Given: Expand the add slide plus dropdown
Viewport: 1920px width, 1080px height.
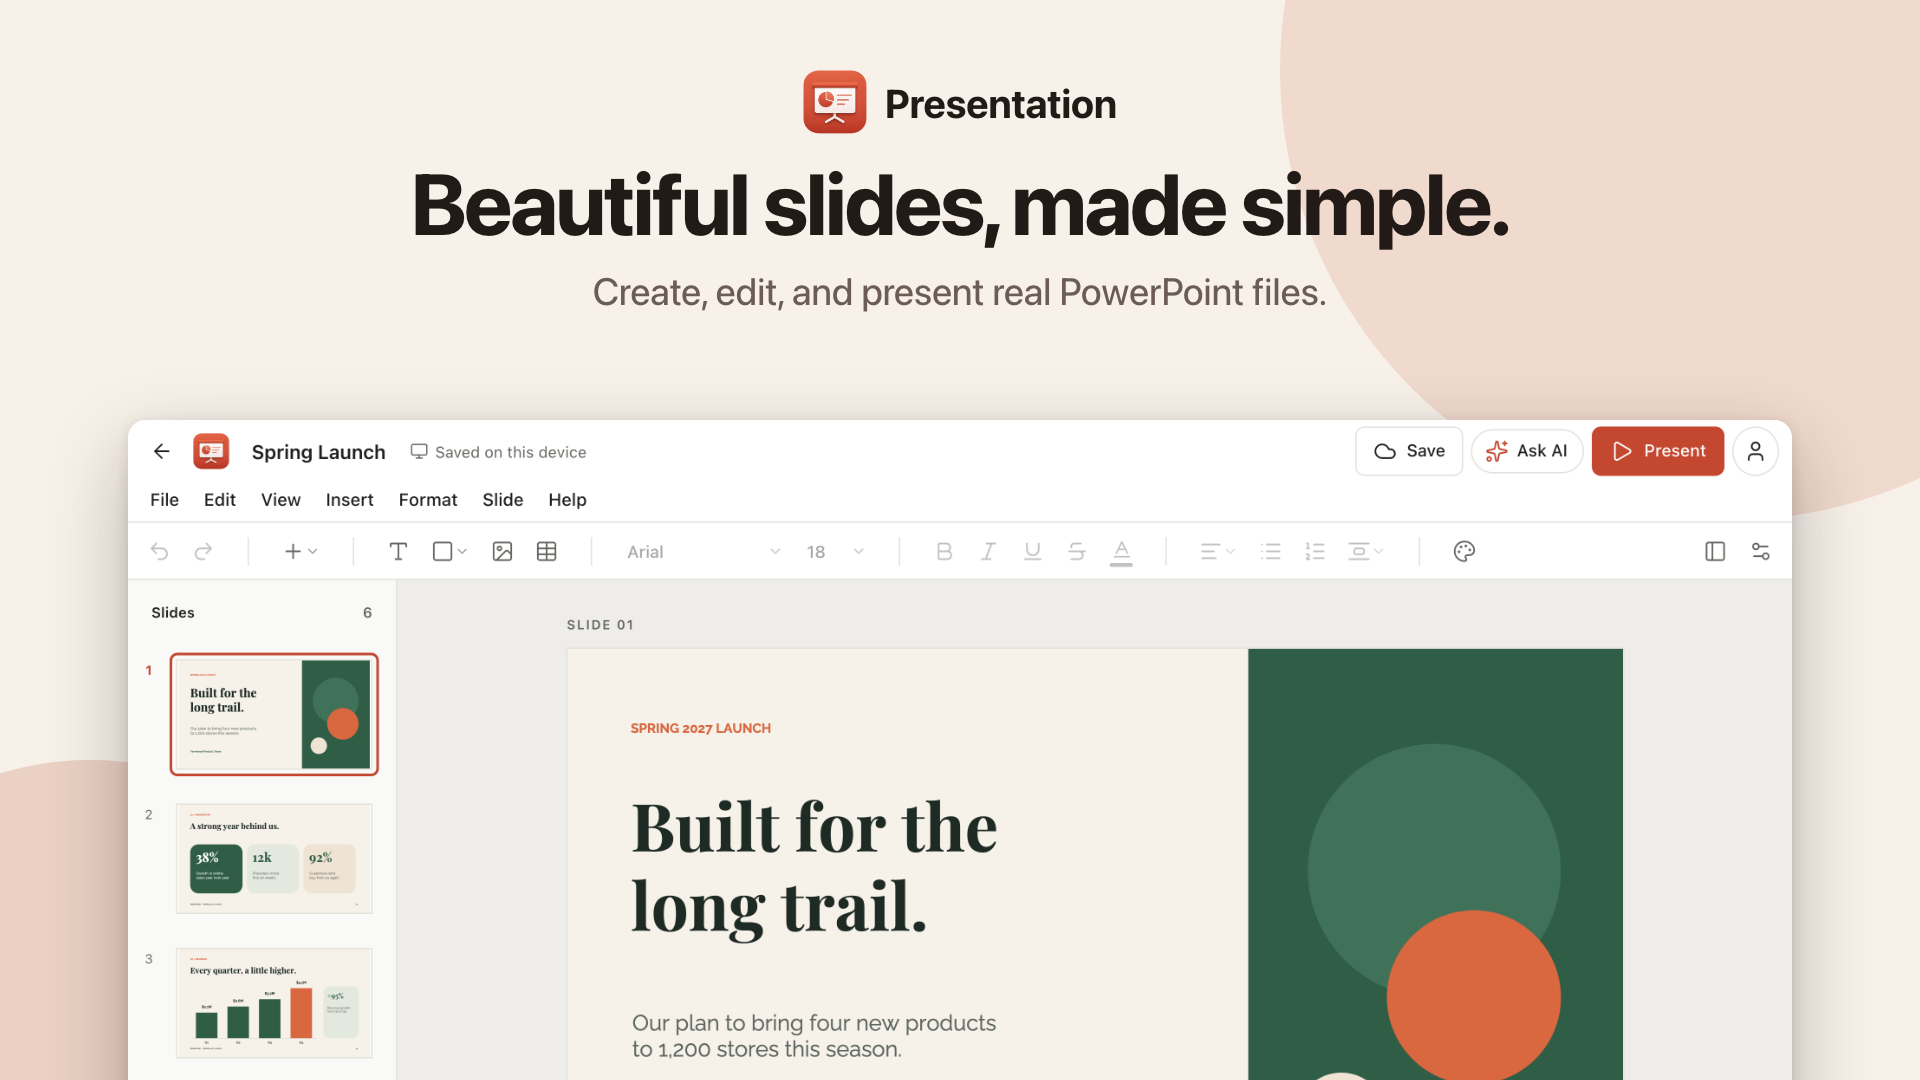Looking at the screenshot, I should 301,551.
